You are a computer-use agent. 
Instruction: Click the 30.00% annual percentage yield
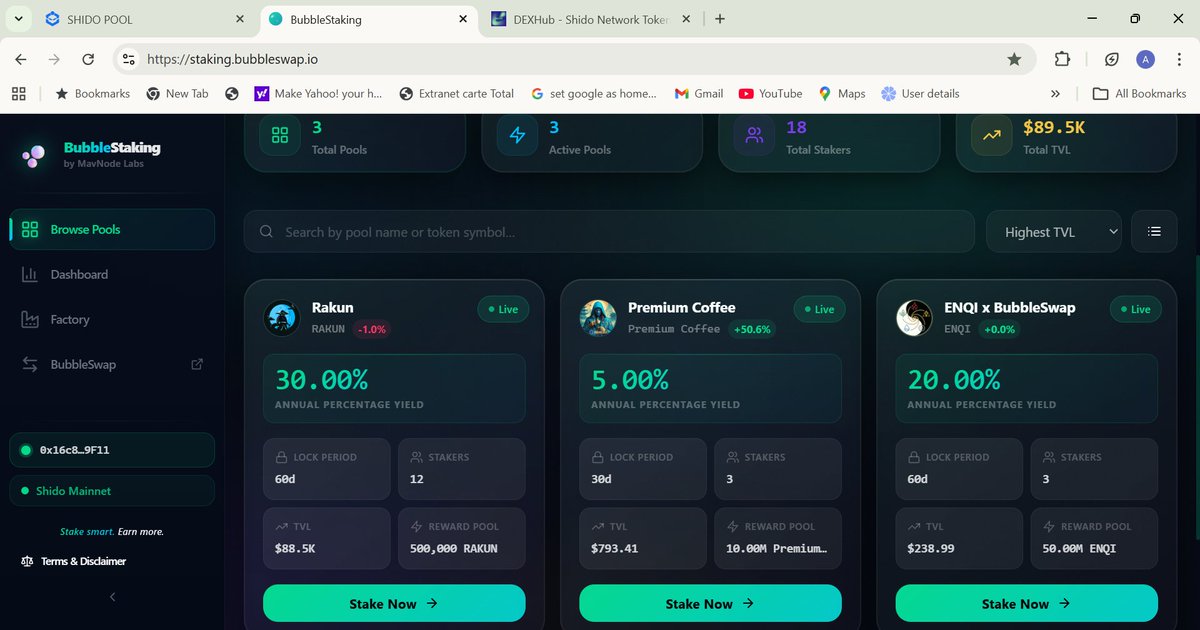[x=322, y=380]
